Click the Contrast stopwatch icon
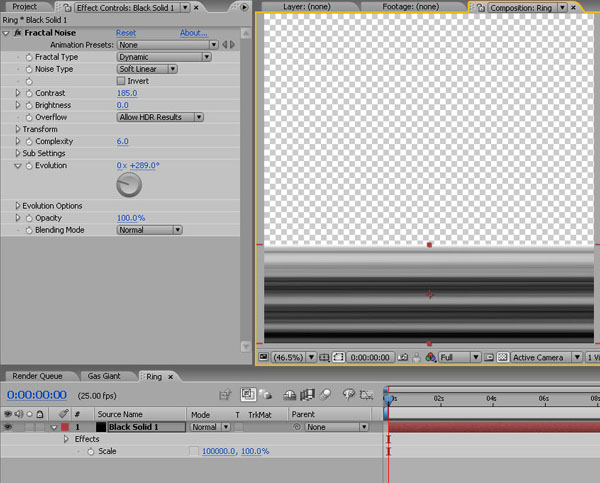The height and width of the screenshot is (483, 600). pos(28,93)
